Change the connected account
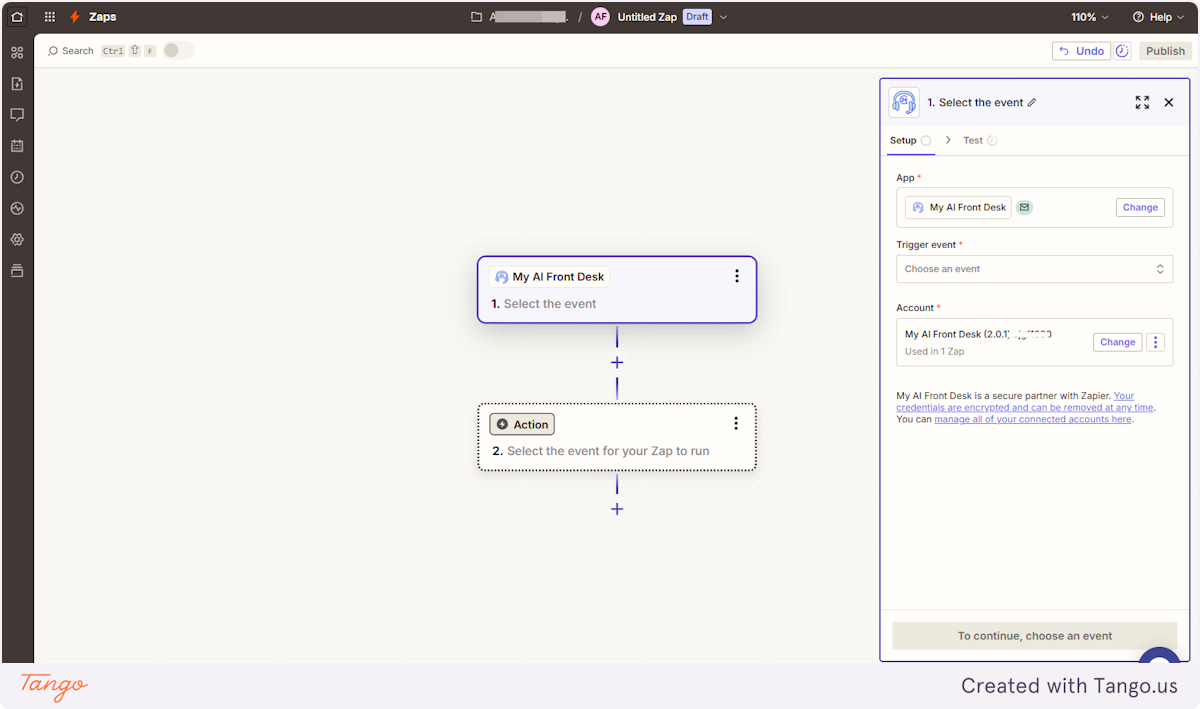The height and width of the screenshot is (709, 1200). (x=1117, y=342)
